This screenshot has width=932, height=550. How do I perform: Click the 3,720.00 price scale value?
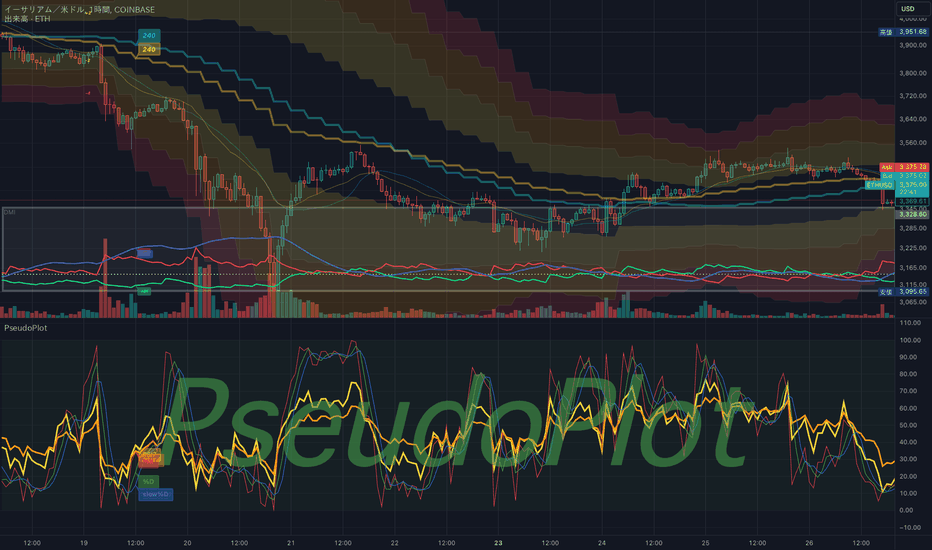912,96
